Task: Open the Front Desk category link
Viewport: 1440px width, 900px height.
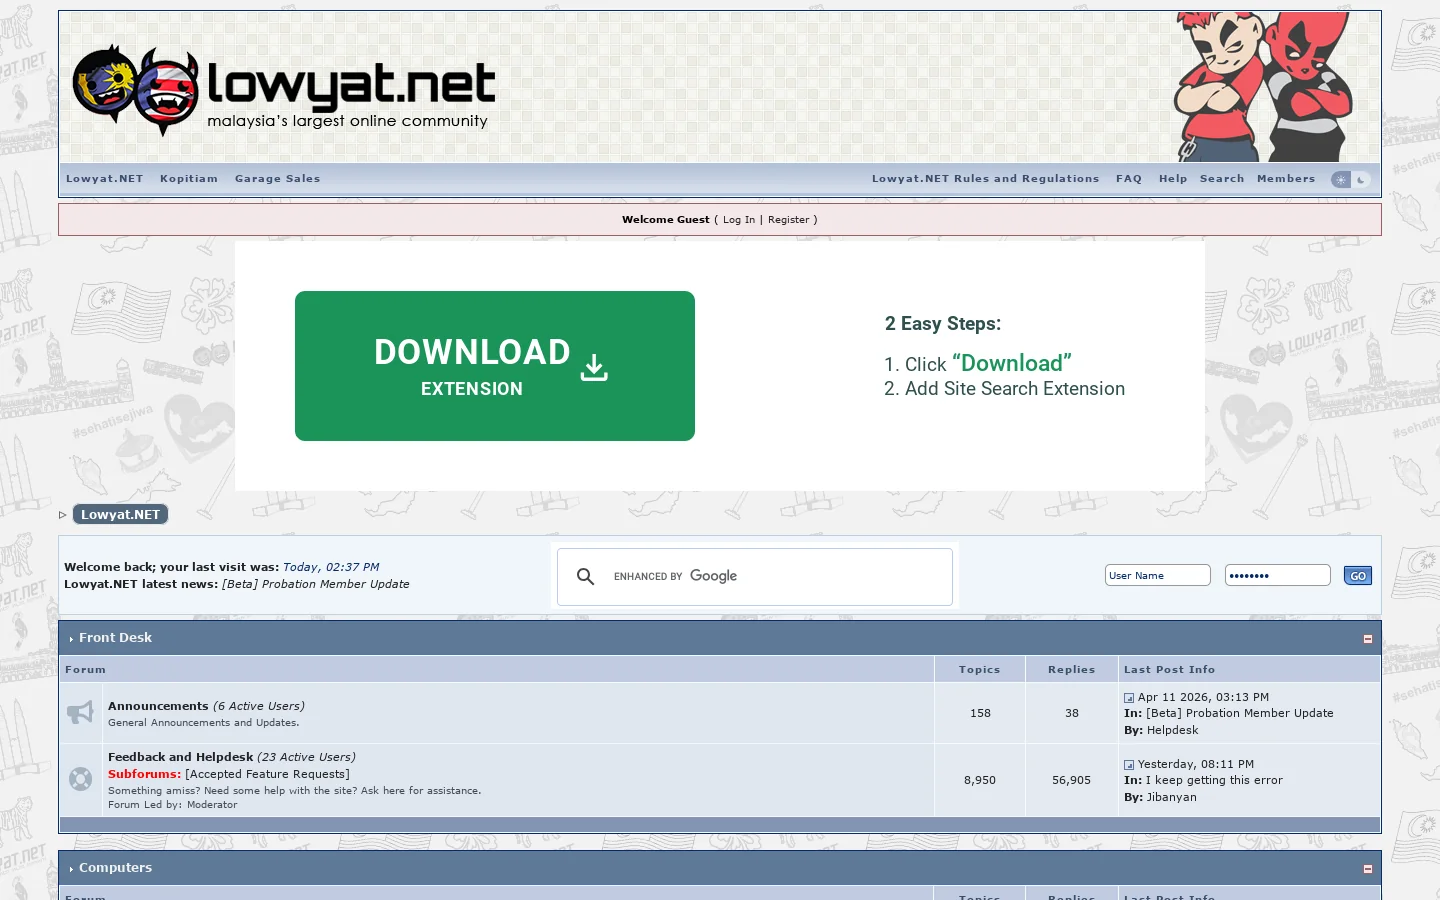Action: tap(115, 638)
